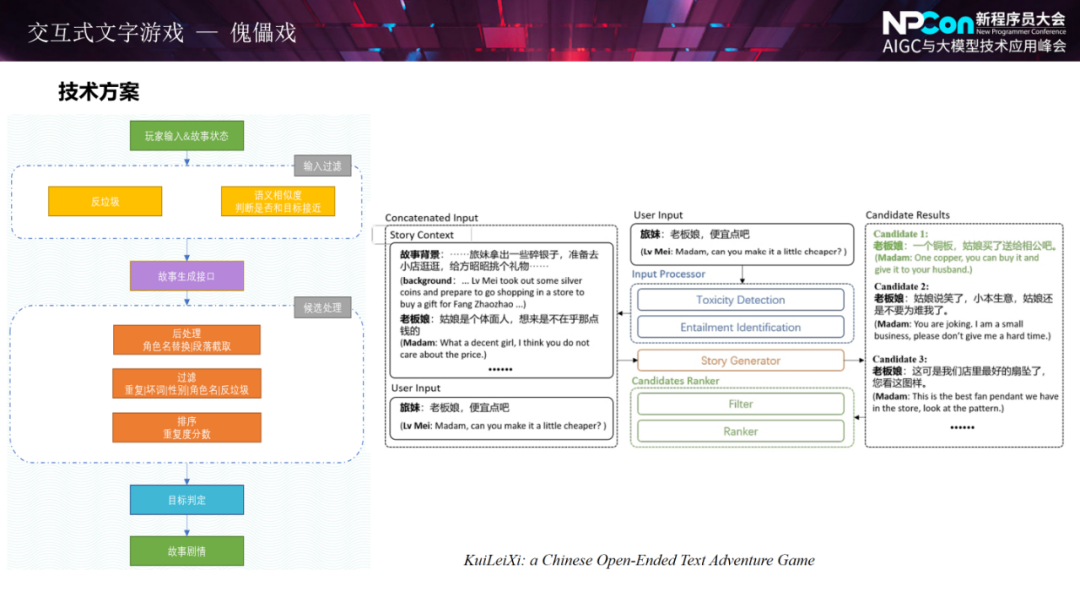Expand the Story Context section

click(424, 233)
